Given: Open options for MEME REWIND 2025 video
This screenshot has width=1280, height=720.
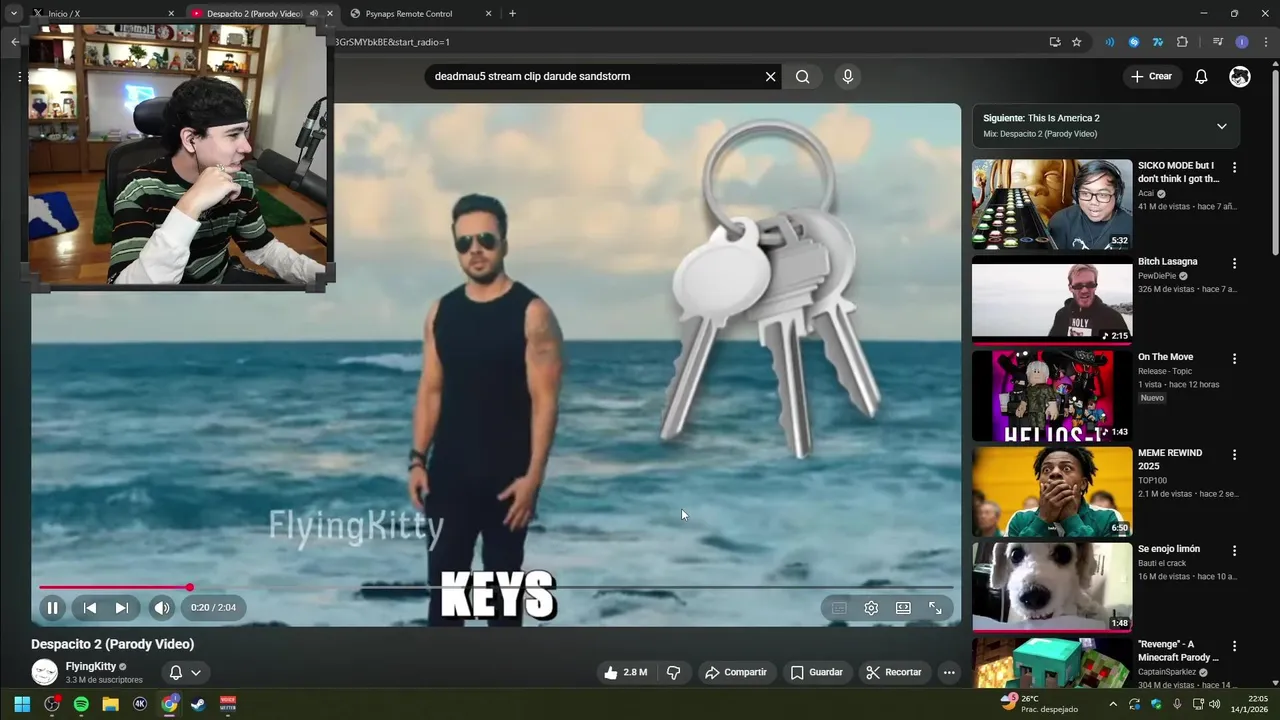Looking at the screenshot, I should (x=1234, y=454).
